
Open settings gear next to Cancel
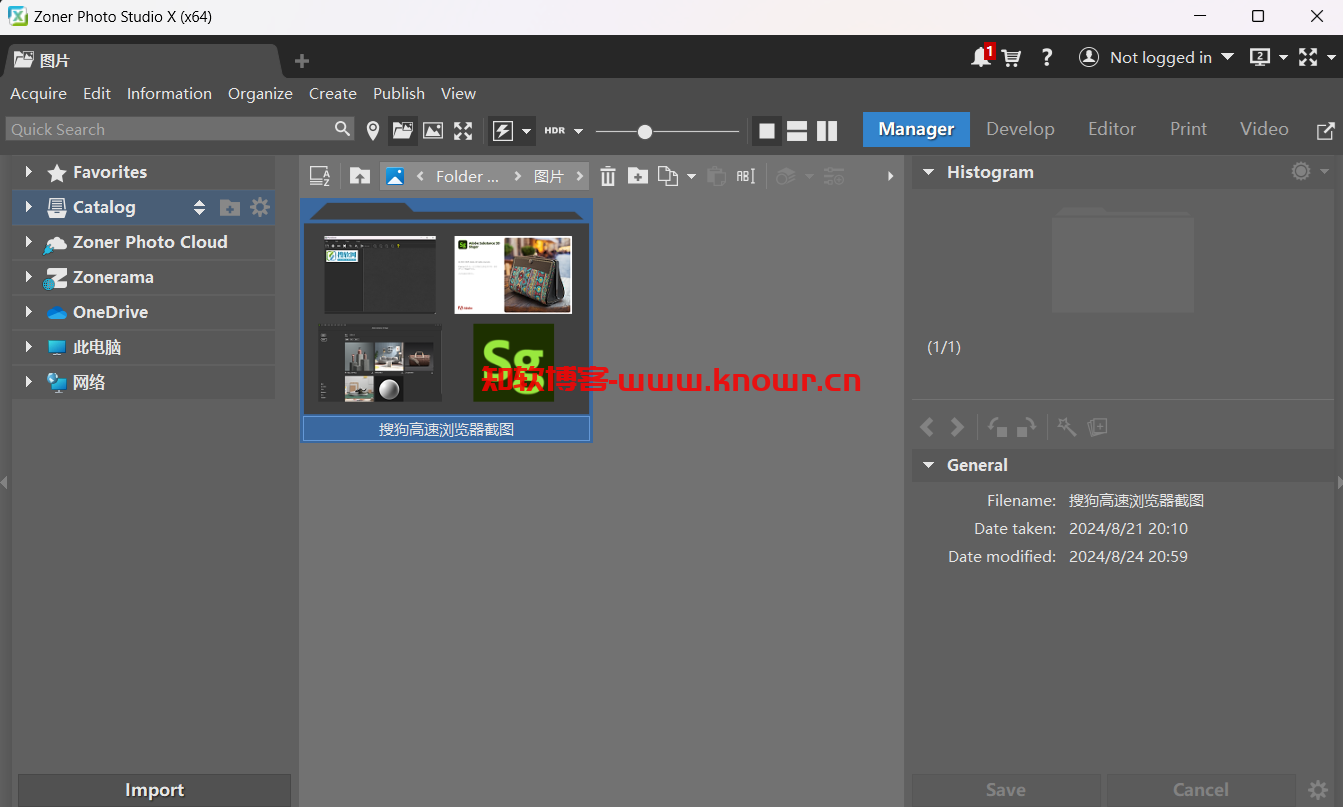click(1319, 790)
